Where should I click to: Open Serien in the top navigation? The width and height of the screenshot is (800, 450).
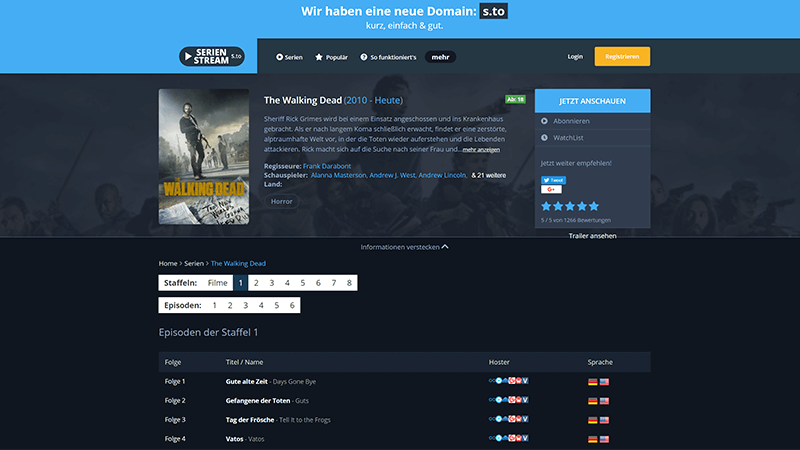click(289, 57)
